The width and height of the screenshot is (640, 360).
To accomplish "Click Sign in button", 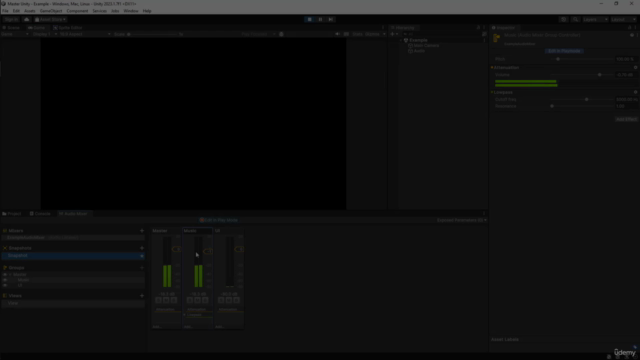I will (x=11, y=19).
